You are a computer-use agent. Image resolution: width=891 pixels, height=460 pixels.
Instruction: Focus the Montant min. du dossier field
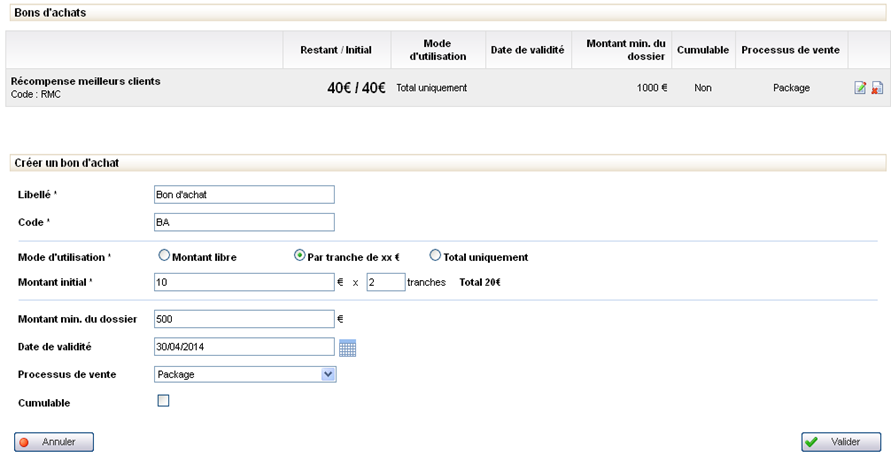(x=244, y=319)
